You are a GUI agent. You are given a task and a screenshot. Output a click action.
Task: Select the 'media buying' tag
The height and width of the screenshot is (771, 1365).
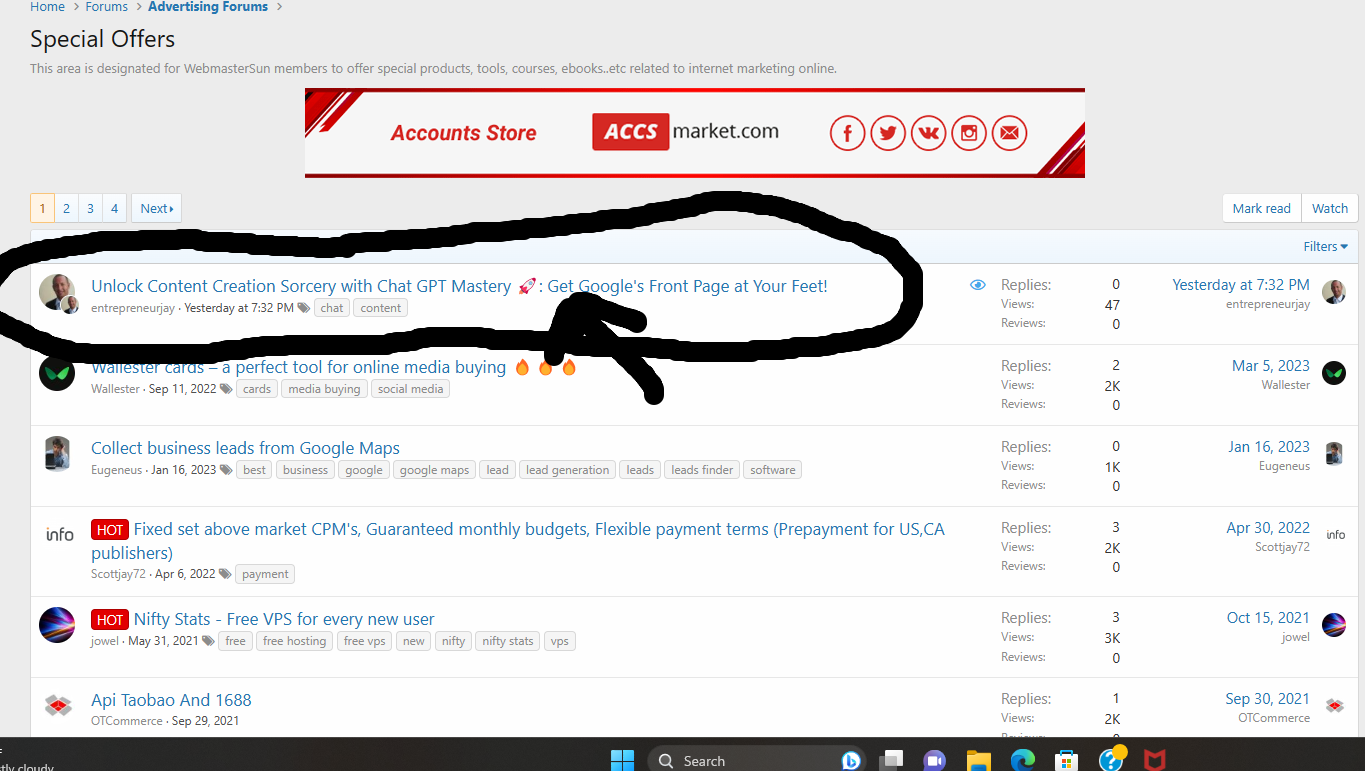point(324,389)
